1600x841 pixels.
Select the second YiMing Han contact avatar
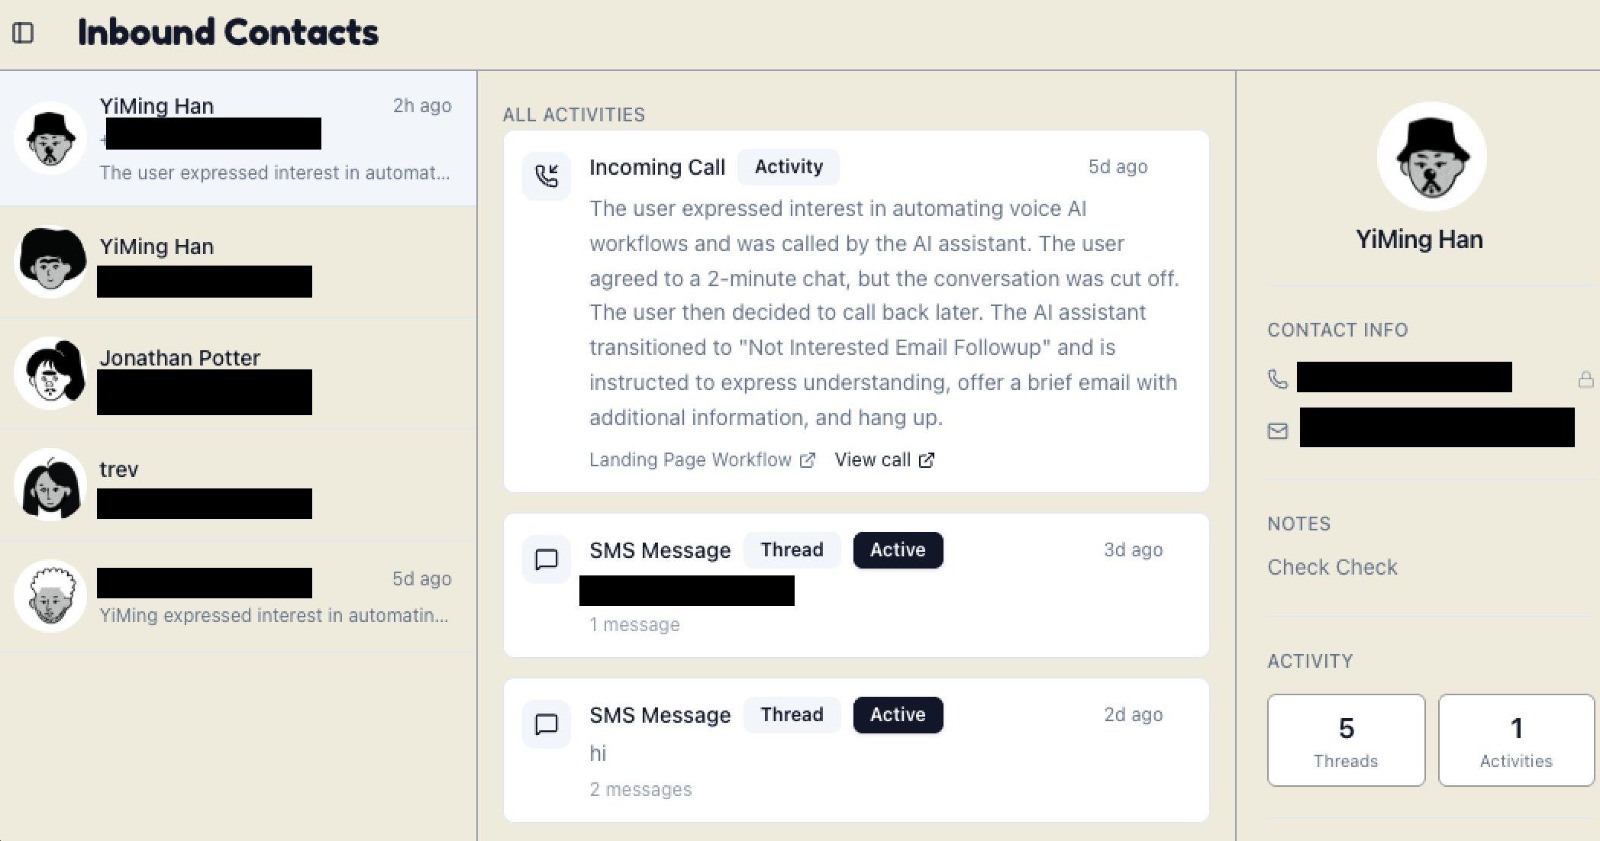click(51, 262)
